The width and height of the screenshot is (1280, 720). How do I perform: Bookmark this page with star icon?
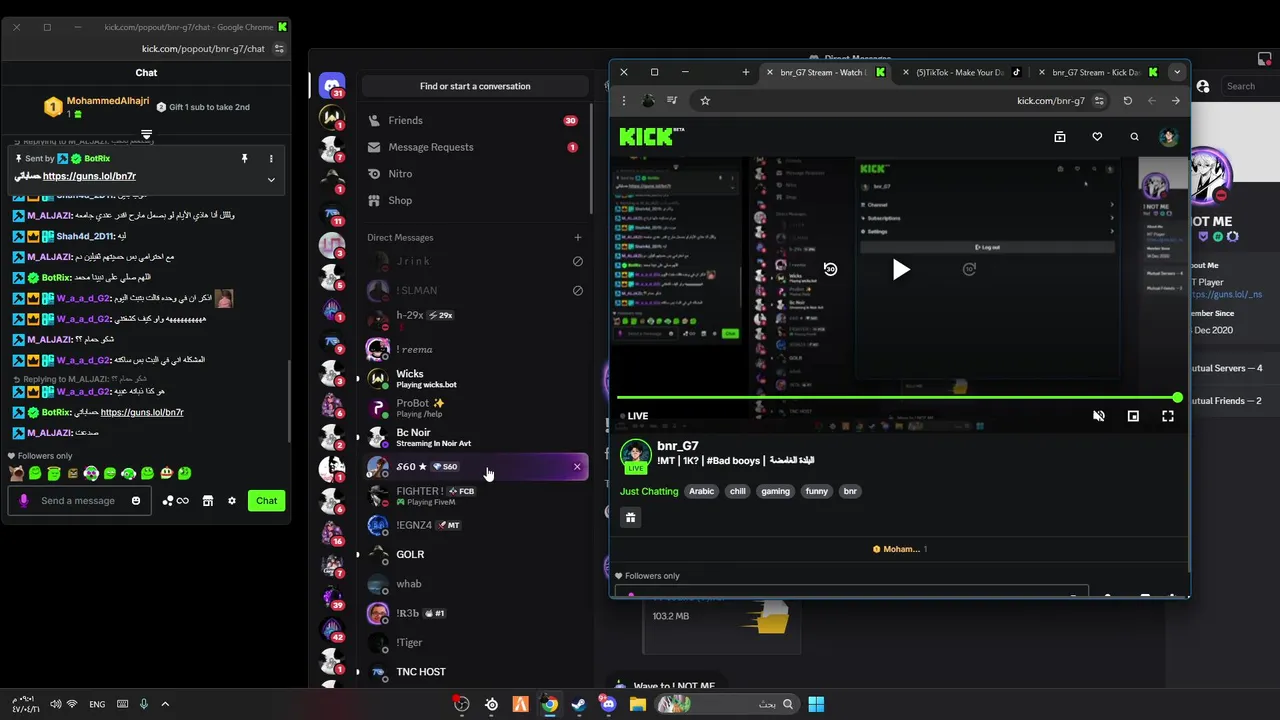(x=705, y=100)
